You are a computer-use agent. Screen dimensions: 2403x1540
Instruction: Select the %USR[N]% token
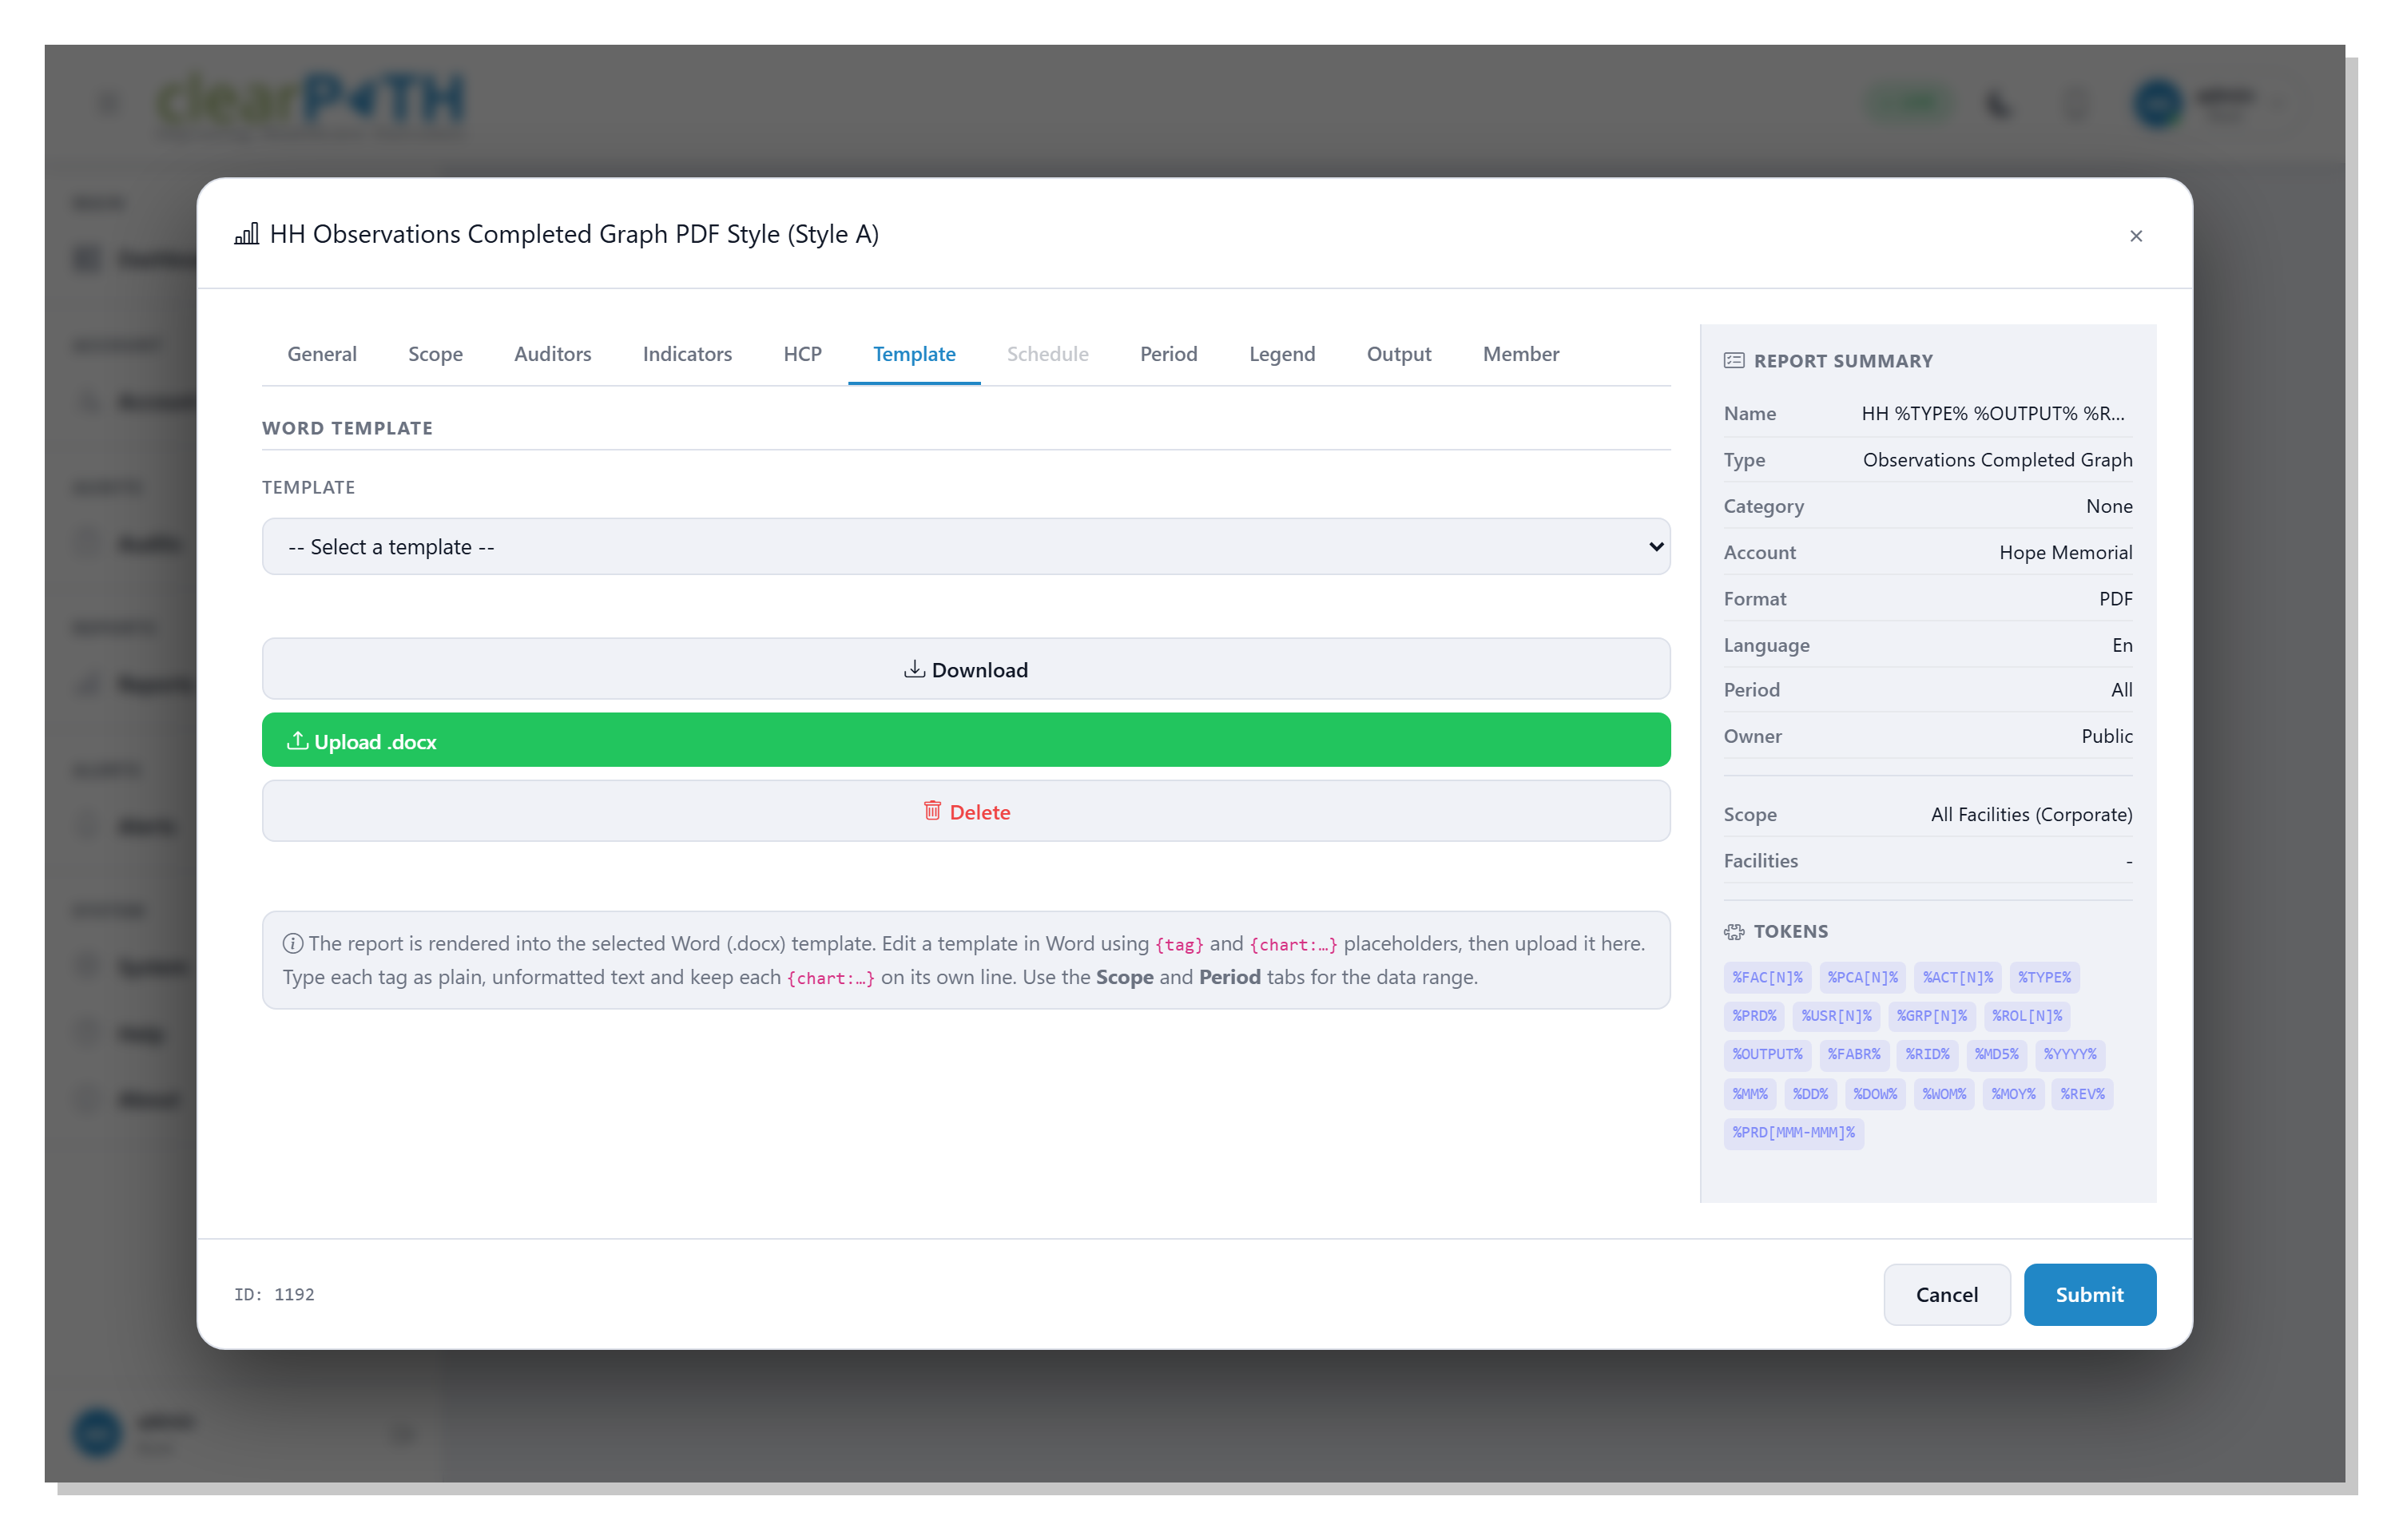point(1836,1015)
